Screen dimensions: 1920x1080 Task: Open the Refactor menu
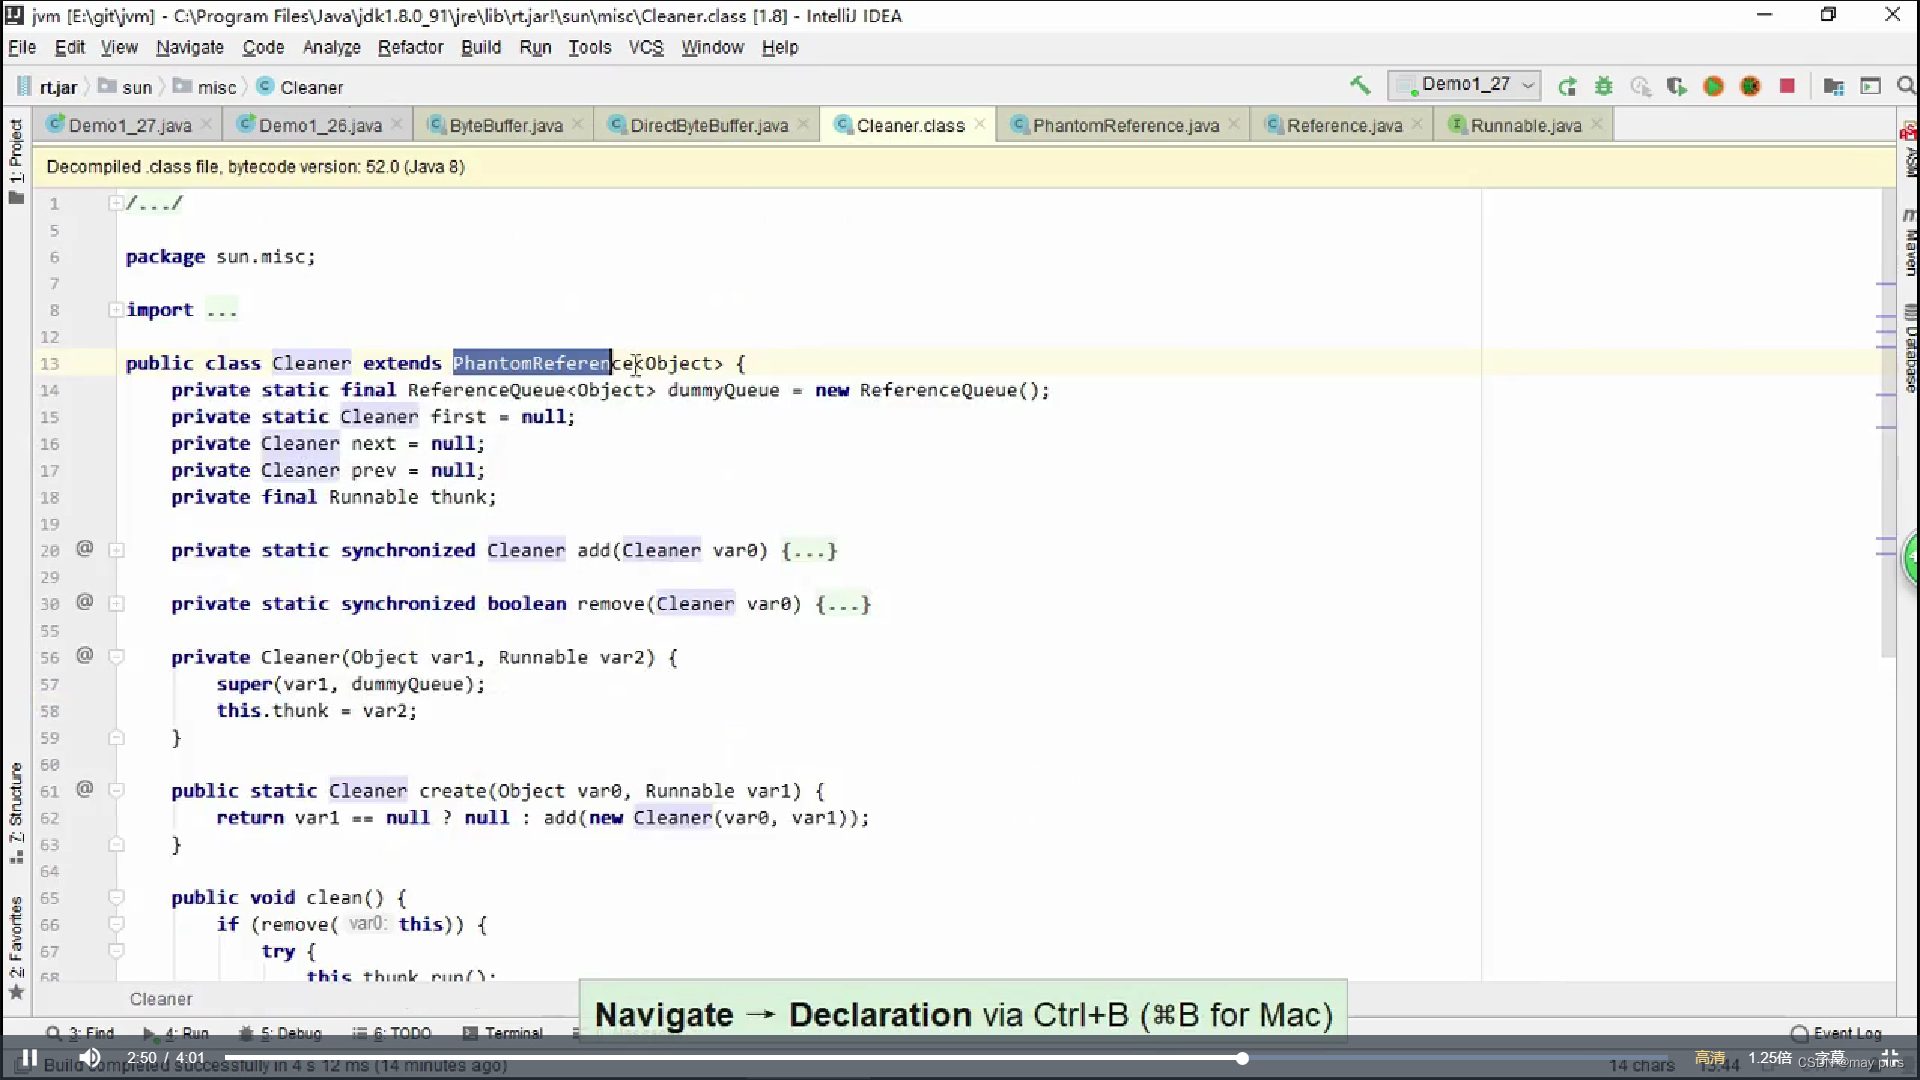click(410, 47)
